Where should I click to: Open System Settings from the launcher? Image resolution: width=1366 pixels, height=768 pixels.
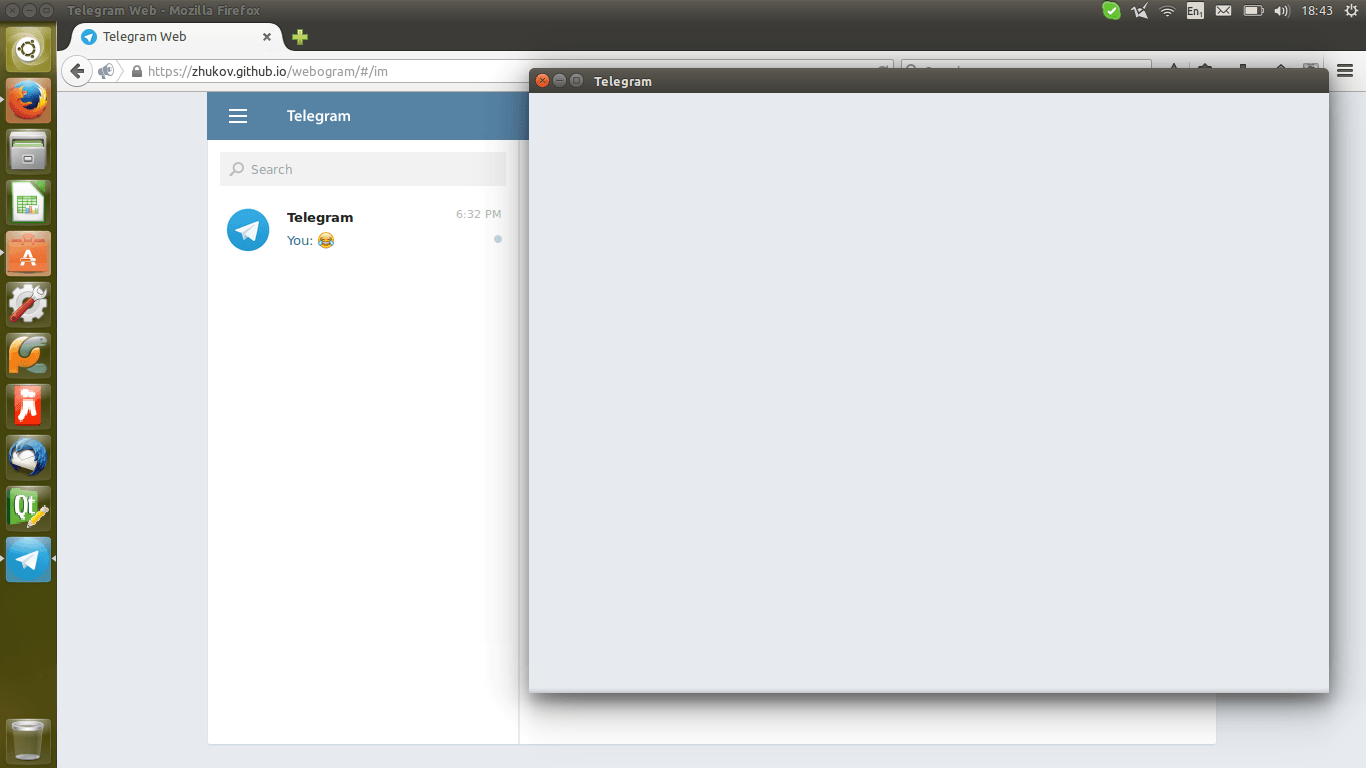(28, 304)
